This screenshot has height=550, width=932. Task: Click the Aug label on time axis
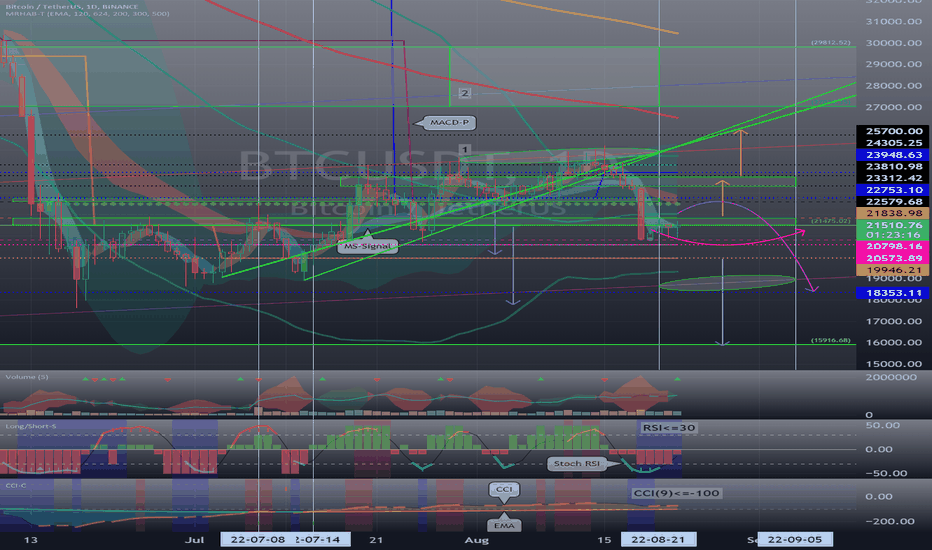click(477, 540)
